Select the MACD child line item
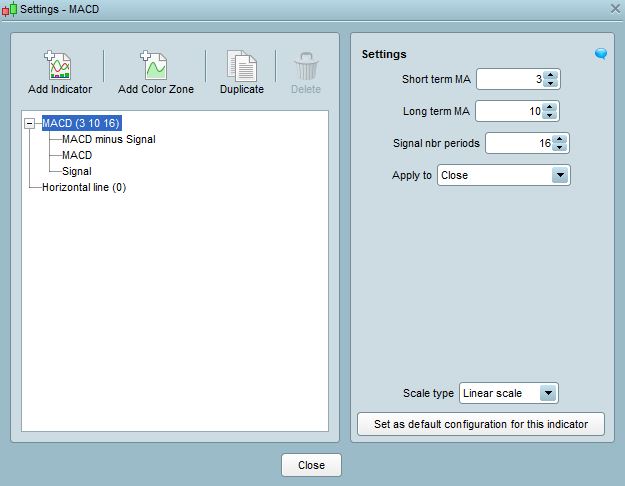 point(77,155)
